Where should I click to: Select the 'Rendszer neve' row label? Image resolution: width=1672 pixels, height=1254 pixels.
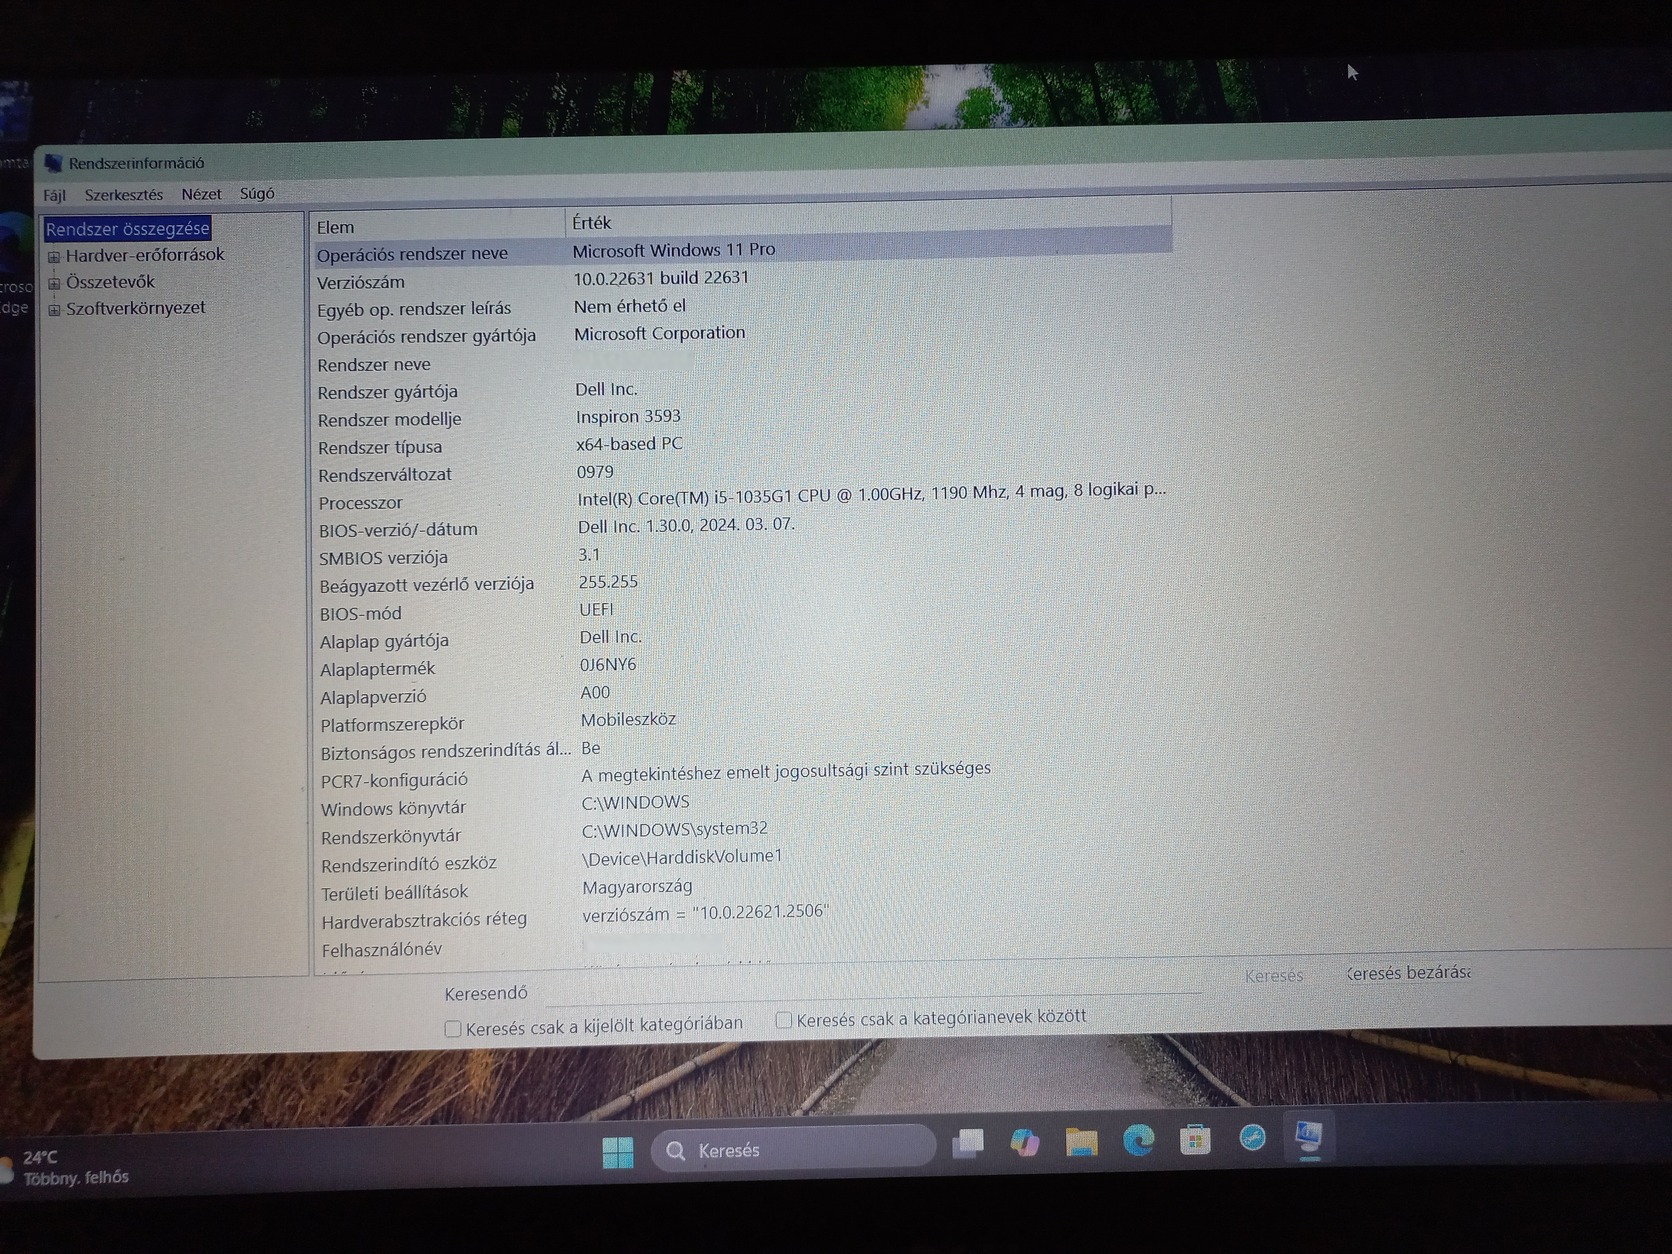coord(374,365)
